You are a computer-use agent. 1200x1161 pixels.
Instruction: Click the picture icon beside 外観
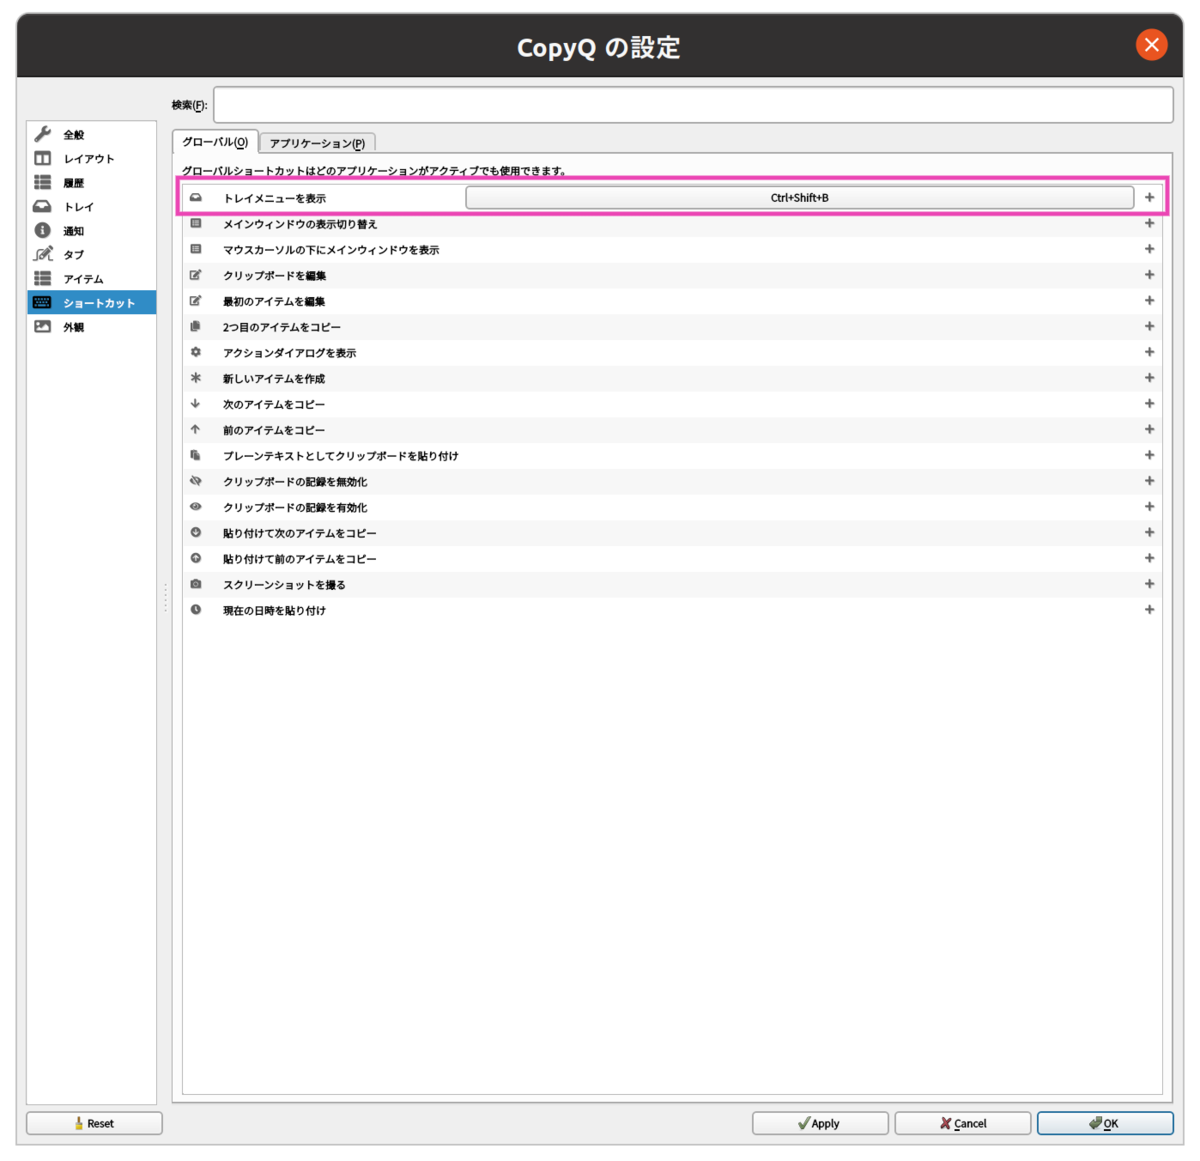[x=43, y=326]
